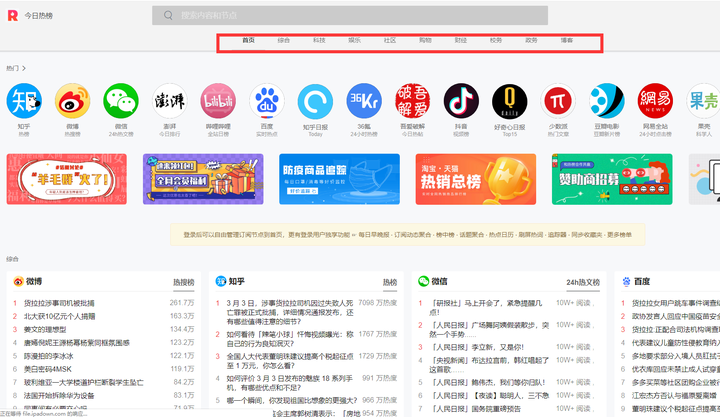720x417 pixels.
Task: Click the 百度 paw icon in card header
Action: (x=626, y=282)
